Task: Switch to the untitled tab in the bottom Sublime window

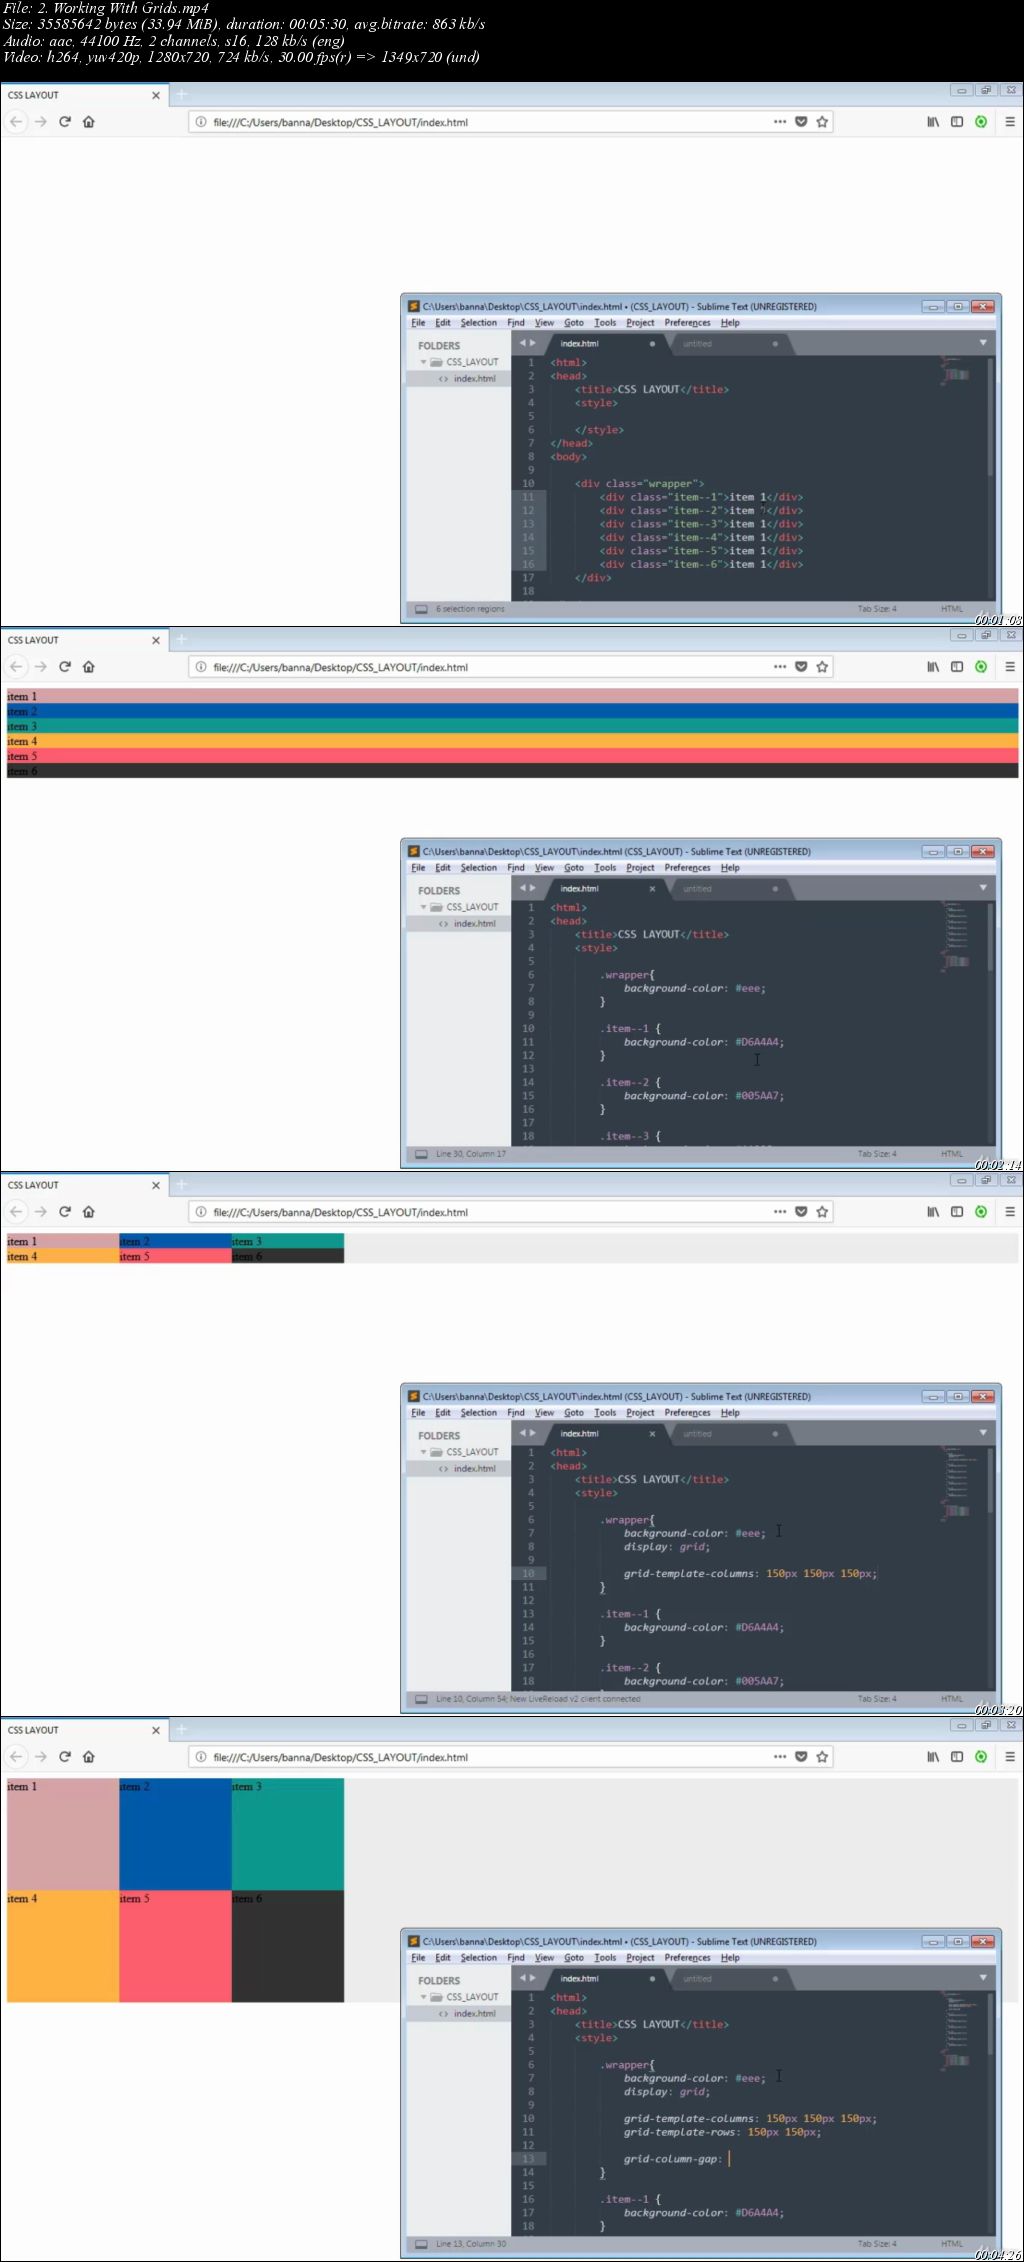Action: pos(698,1978)
